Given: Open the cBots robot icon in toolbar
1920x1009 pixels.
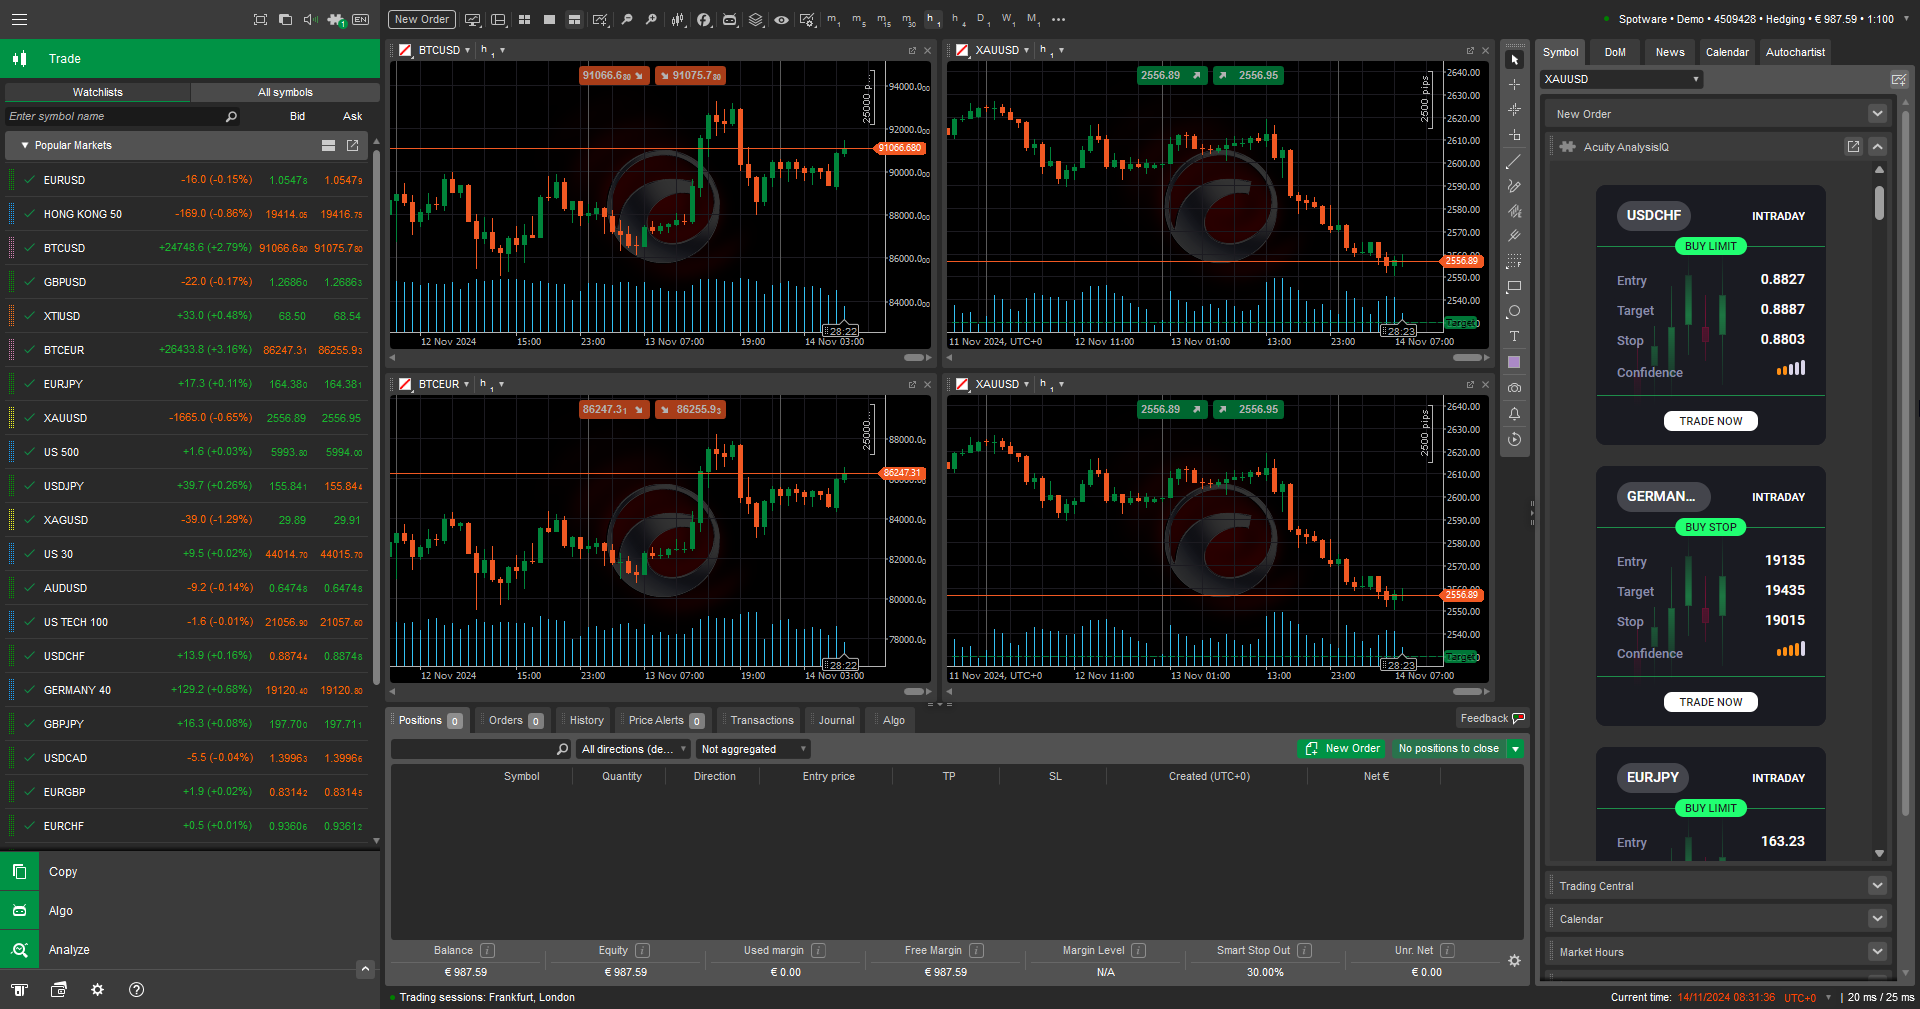Looking at the screenshot, I should click(x=730, y=19).
